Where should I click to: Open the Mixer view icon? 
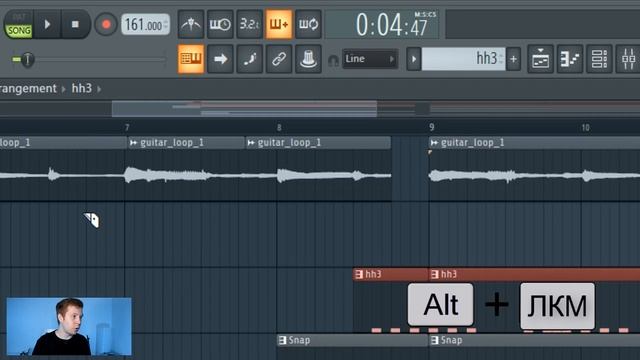(x=628, y=59)
